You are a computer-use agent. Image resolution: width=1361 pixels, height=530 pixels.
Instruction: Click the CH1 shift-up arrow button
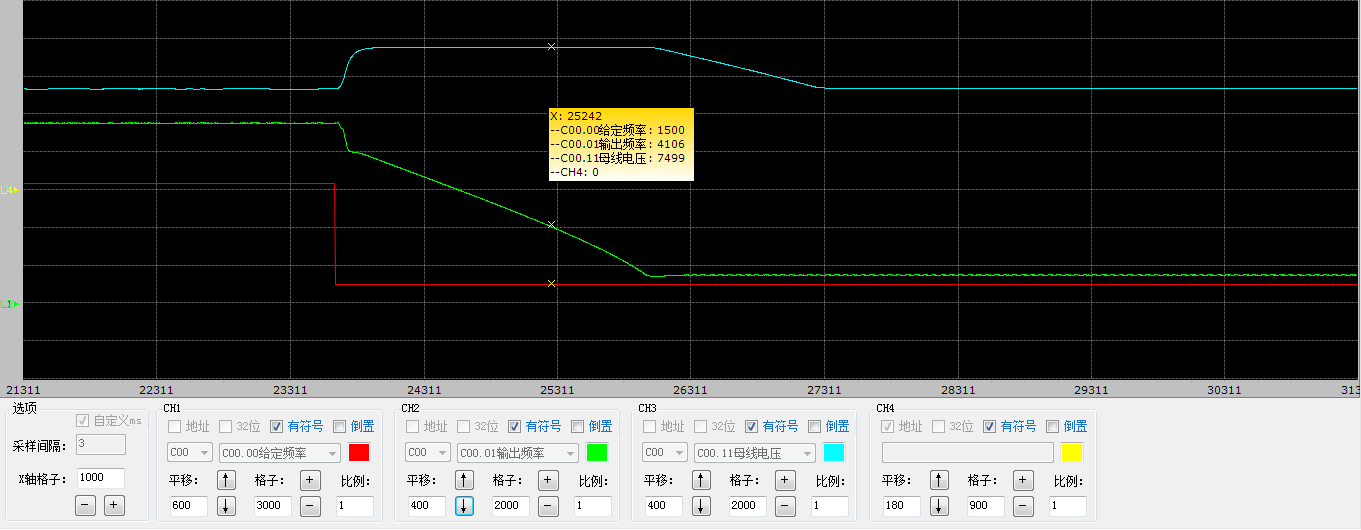pyautogui.click(x=227, y=480)
